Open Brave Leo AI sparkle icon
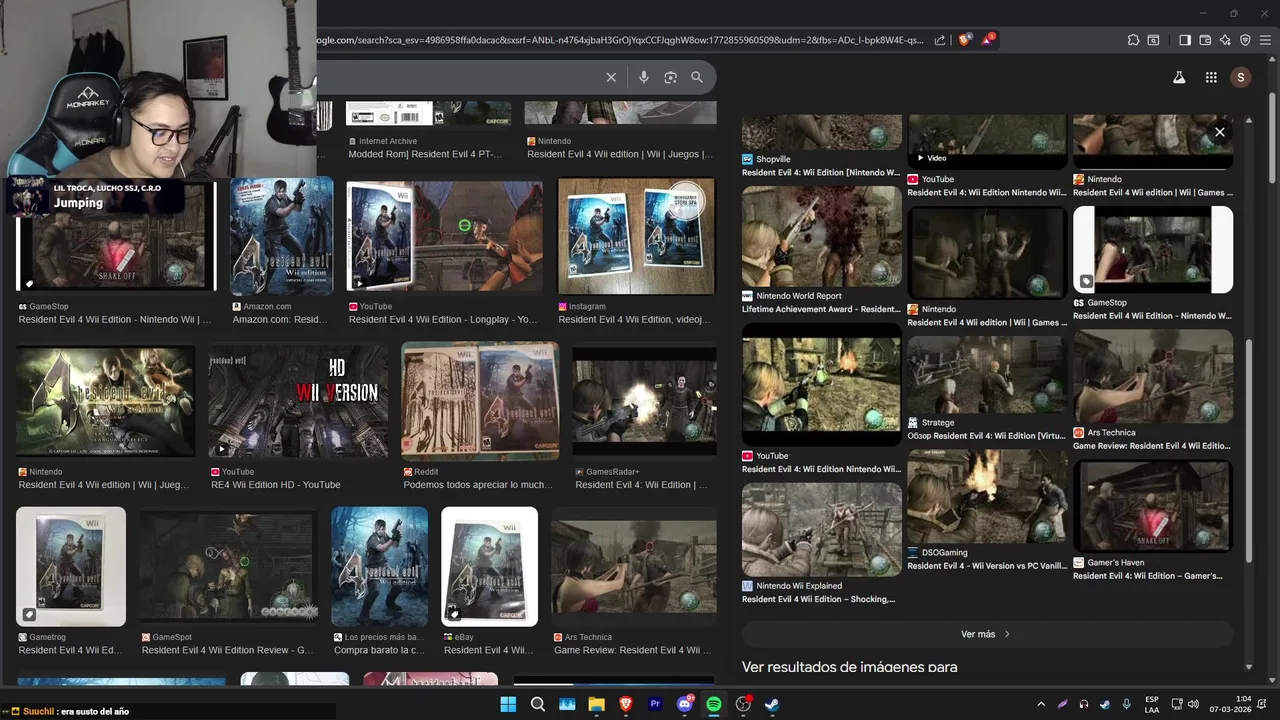Viewport: 1280px width, 720px height. tap(1225, 40)
